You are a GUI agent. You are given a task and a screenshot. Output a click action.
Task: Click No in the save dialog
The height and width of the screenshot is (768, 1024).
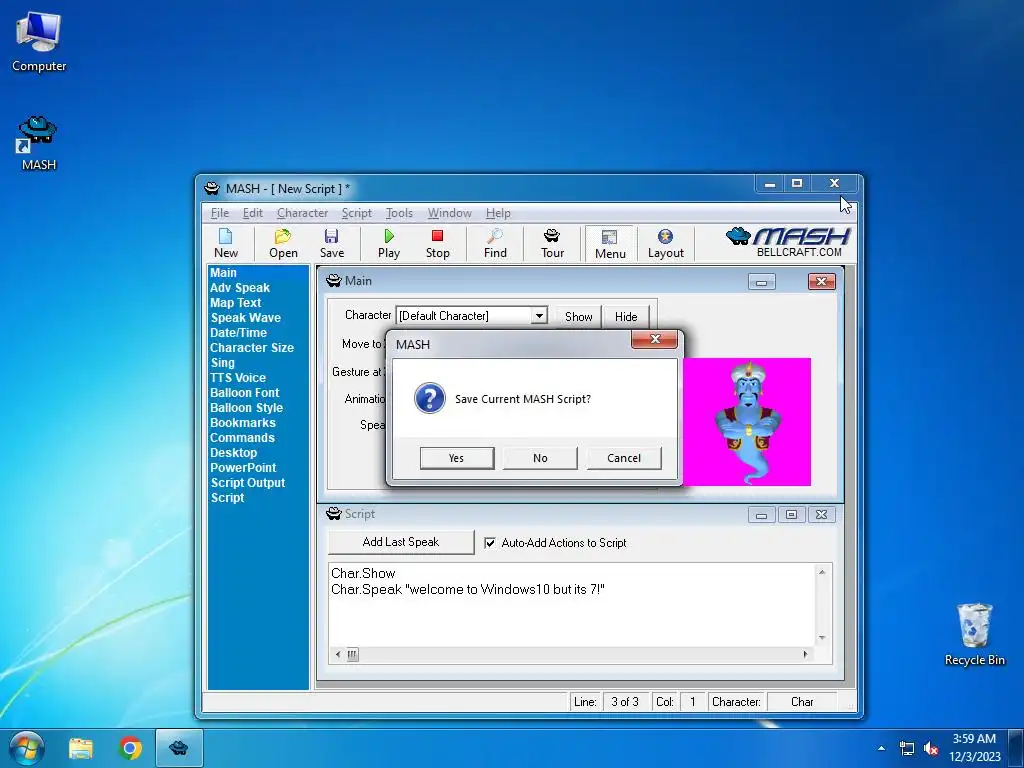tap(540, 458)
